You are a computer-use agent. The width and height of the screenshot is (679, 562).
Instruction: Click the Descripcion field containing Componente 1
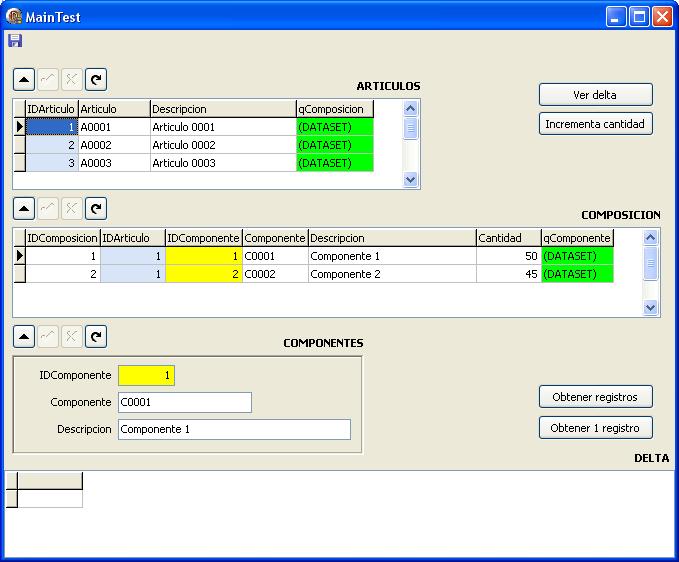coord(234,429)
